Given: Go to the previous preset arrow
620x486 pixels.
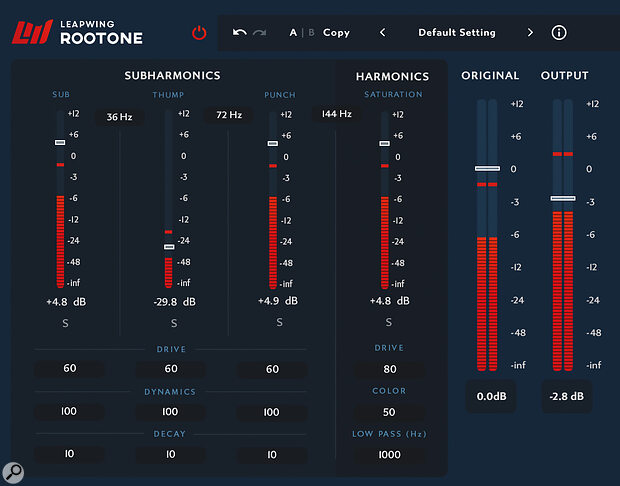Looking at the screenshot, I should (382, 33).
